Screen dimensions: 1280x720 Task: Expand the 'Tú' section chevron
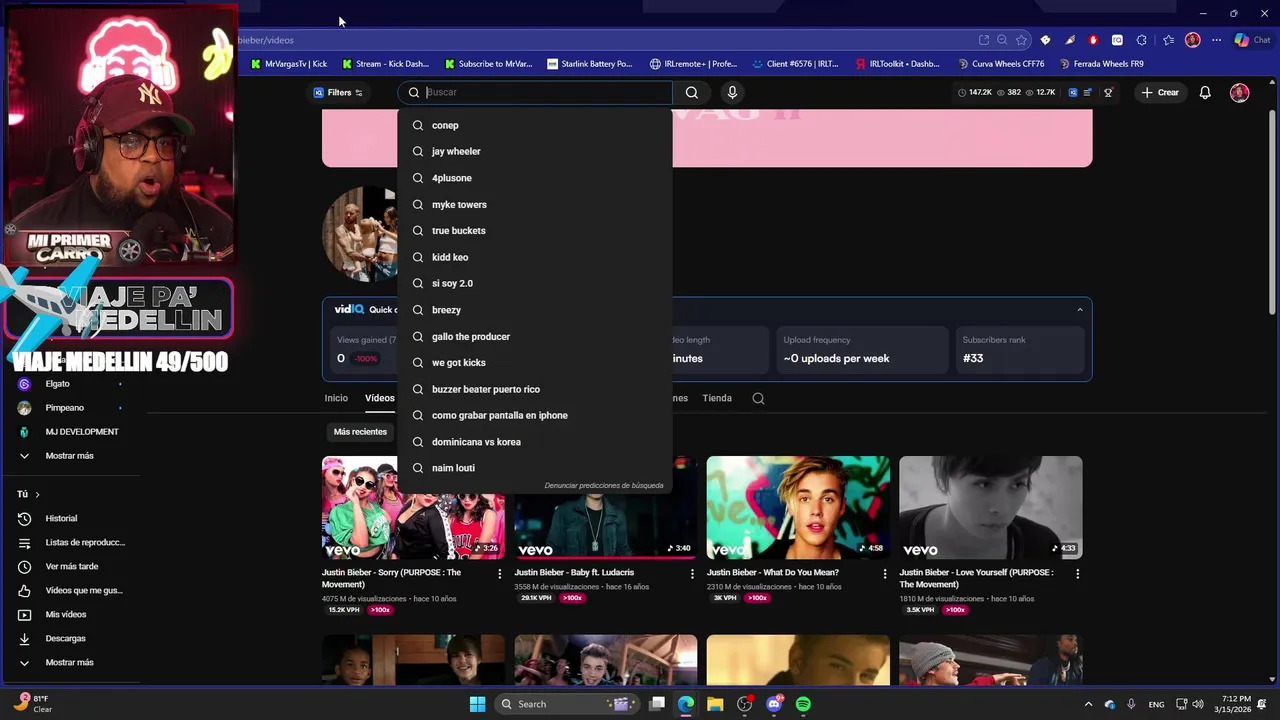click(x=38, y=494)
